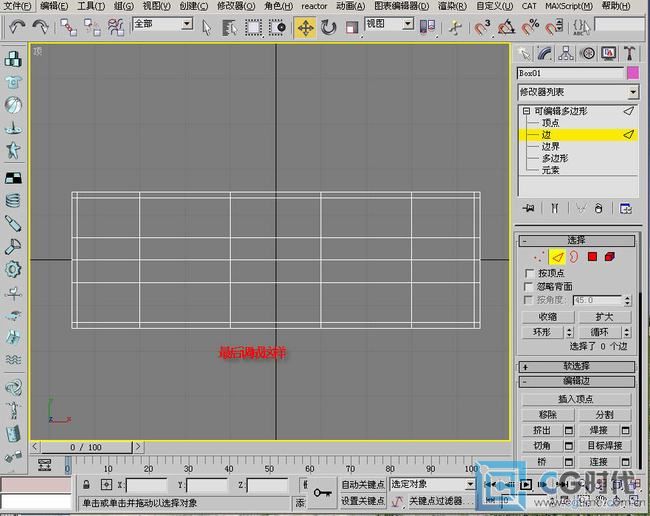Screen dimensions: 650x516
Task: Open the 修改器 menu
Action: tap(236, 6)
